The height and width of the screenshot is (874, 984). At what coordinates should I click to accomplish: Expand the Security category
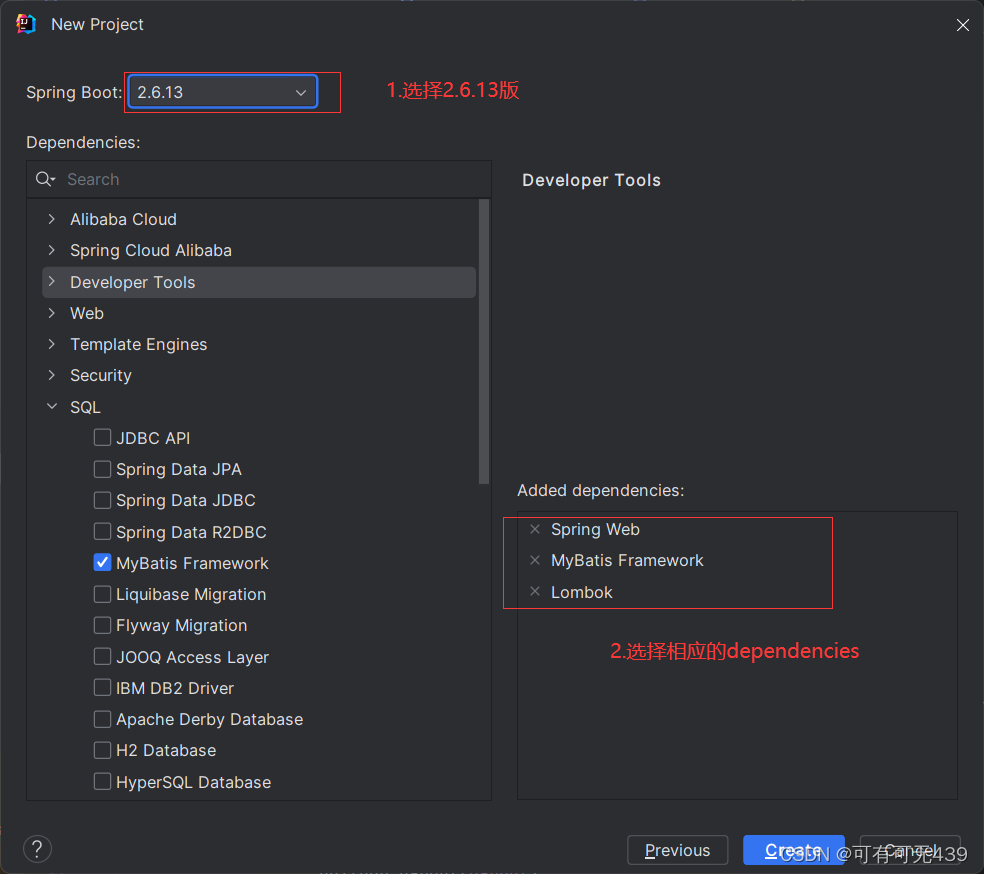pyautogui.click(x=52, y=375)
